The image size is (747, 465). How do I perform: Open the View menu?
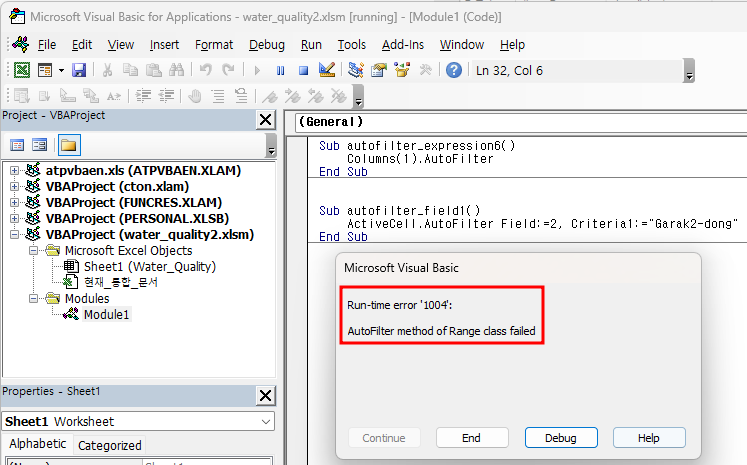pos(121,45)
